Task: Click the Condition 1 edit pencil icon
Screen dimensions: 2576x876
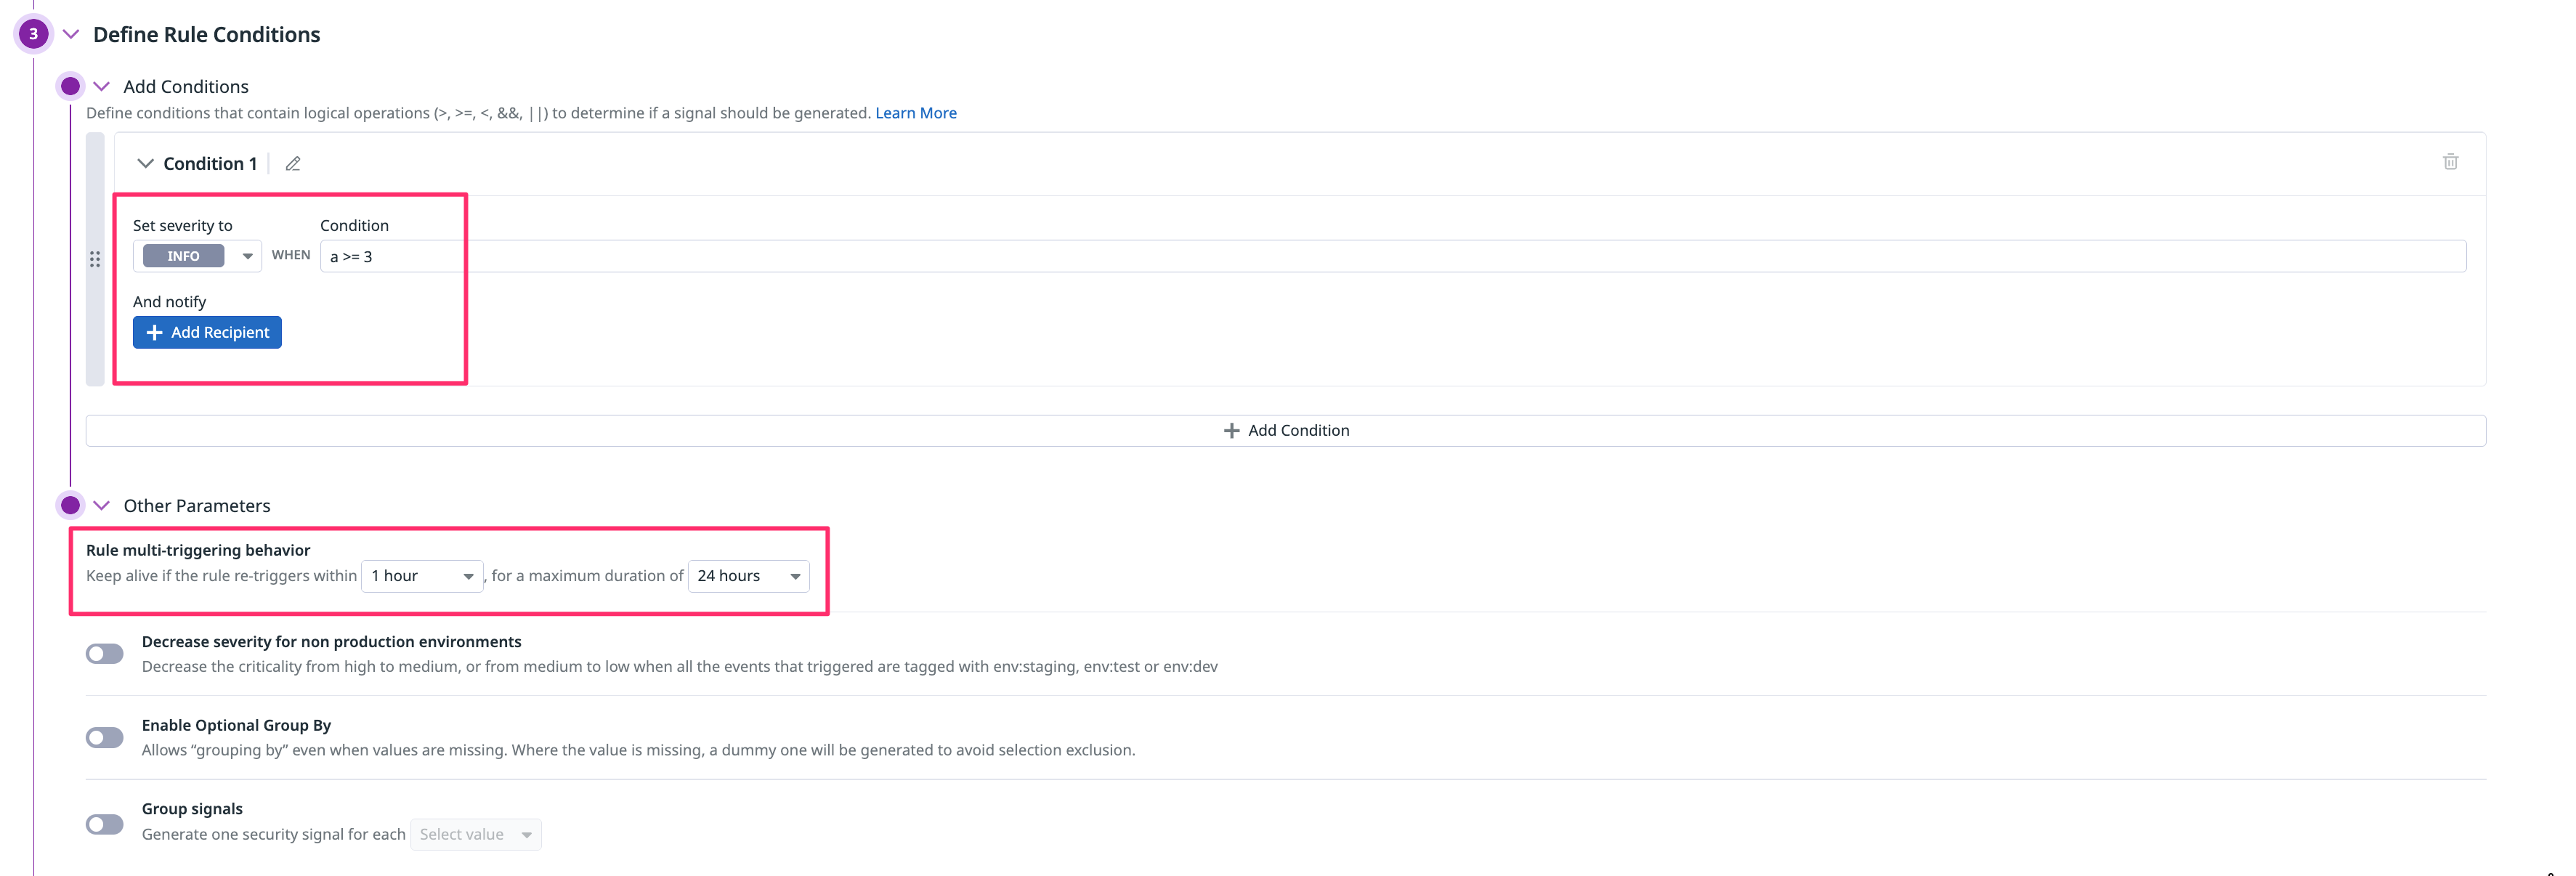Action: [x=293, y=164]
